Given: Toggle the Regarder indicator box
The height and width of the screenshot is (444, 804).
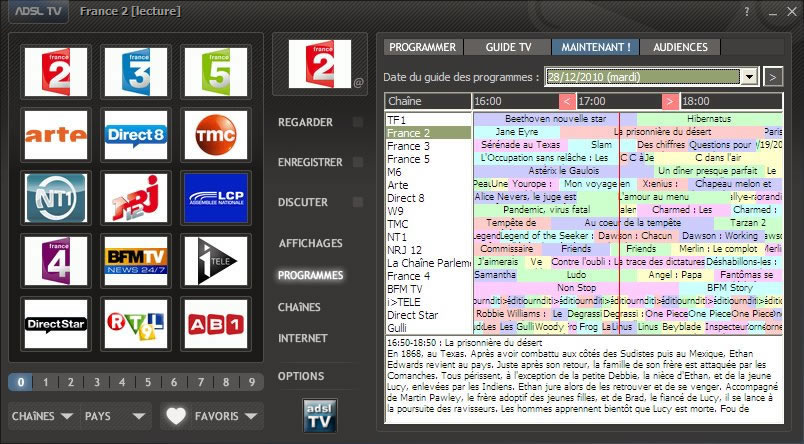Looking at the screenshot, I should pyautogui.click(x=358, y=122).
